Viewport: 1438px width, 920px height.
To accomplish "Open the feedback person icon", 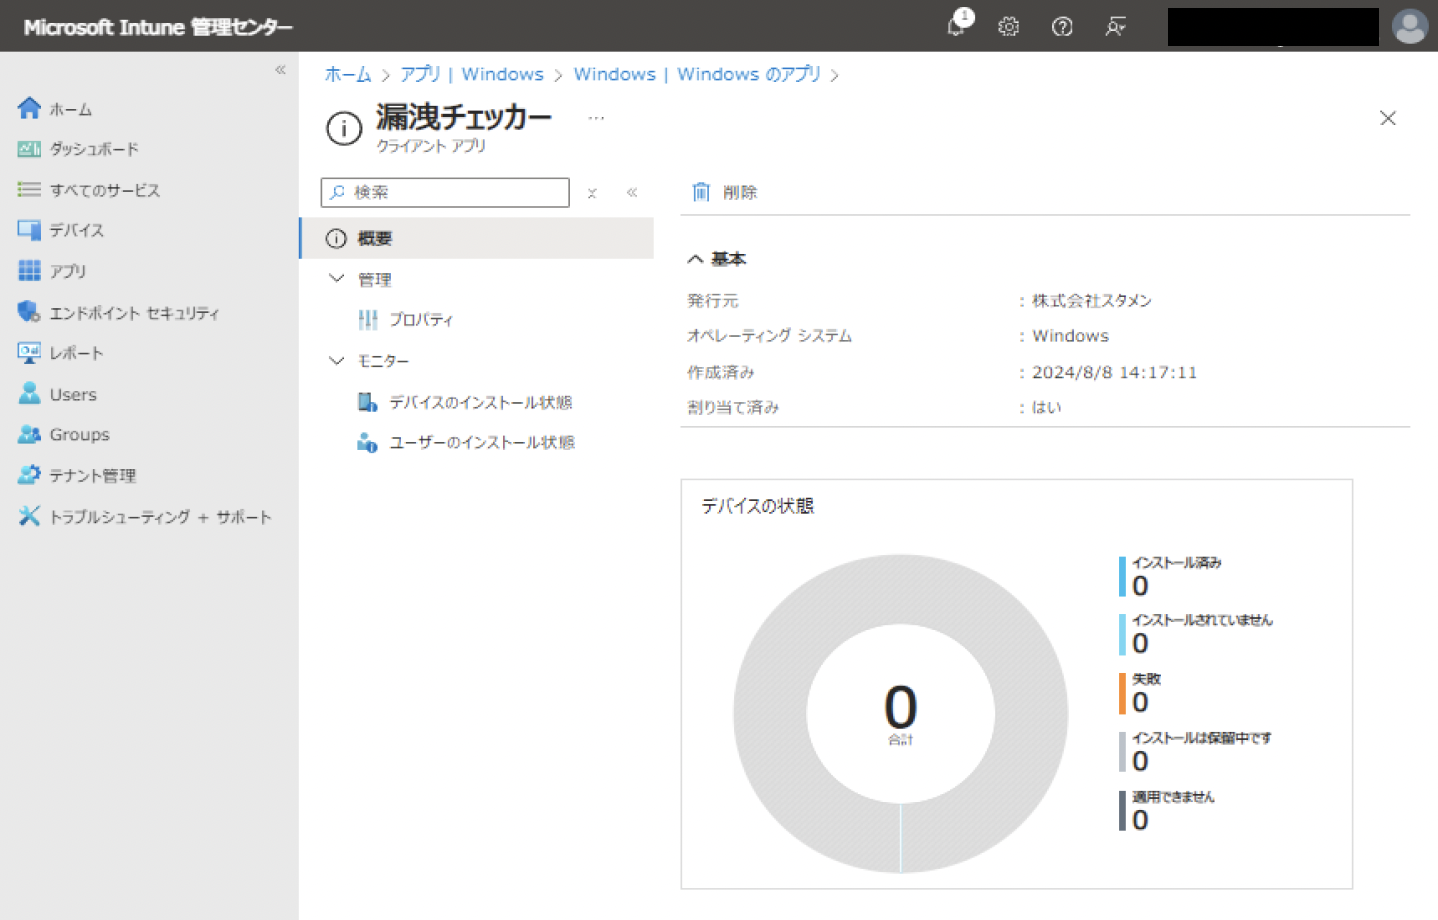I will click(x=1116, y=27).
